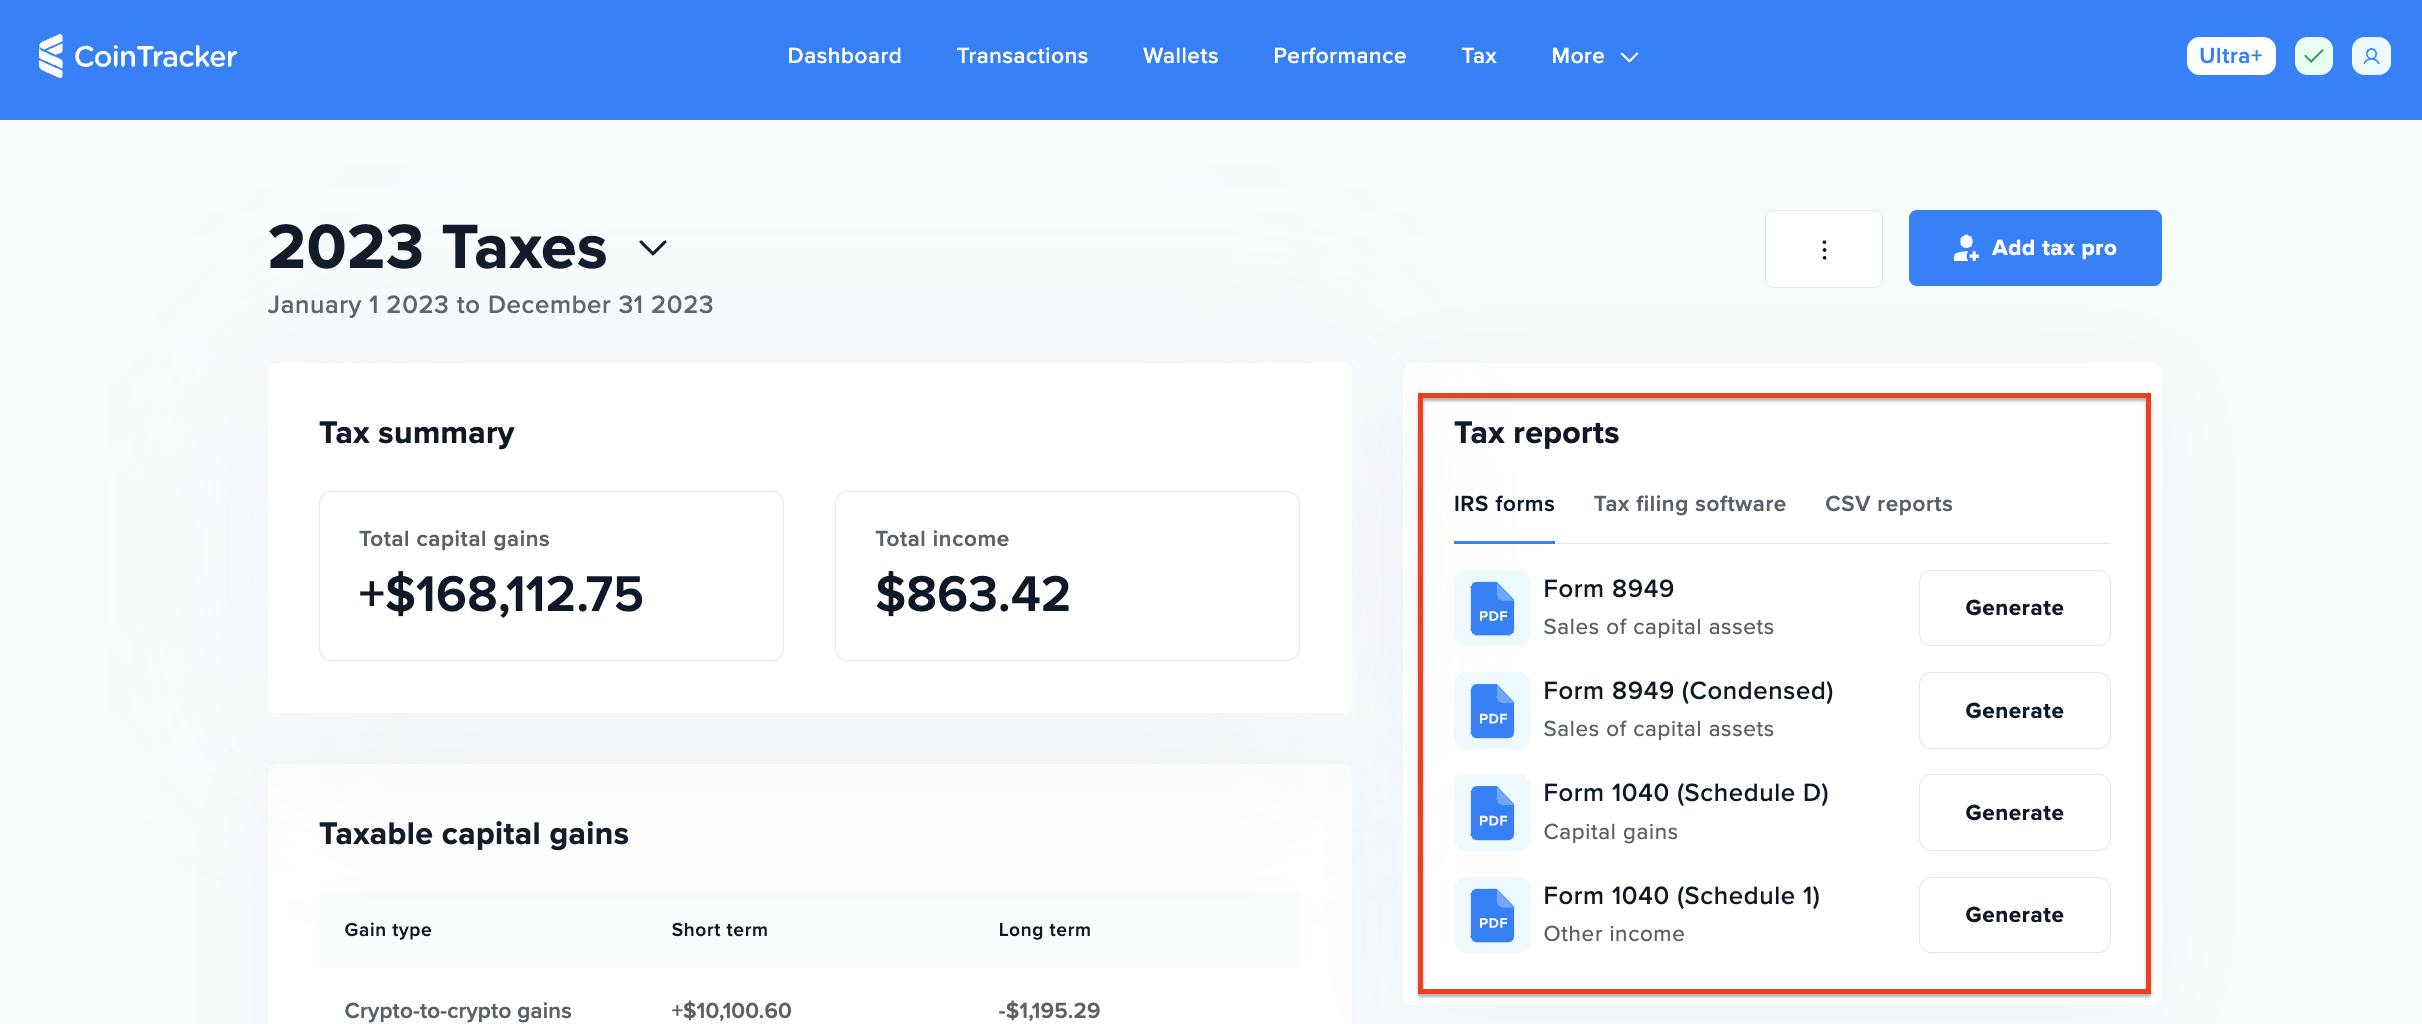2422x1024 pixels.
Task: Go to the Dashboard page
Action: [844, 56]
